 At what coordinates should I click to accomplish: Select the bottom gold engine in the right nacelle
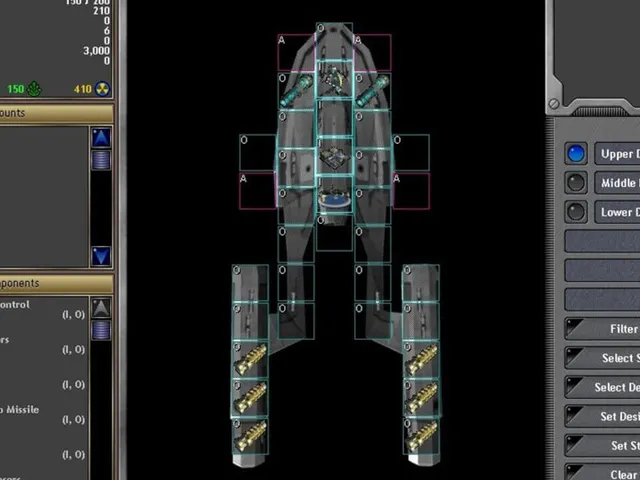422,436
